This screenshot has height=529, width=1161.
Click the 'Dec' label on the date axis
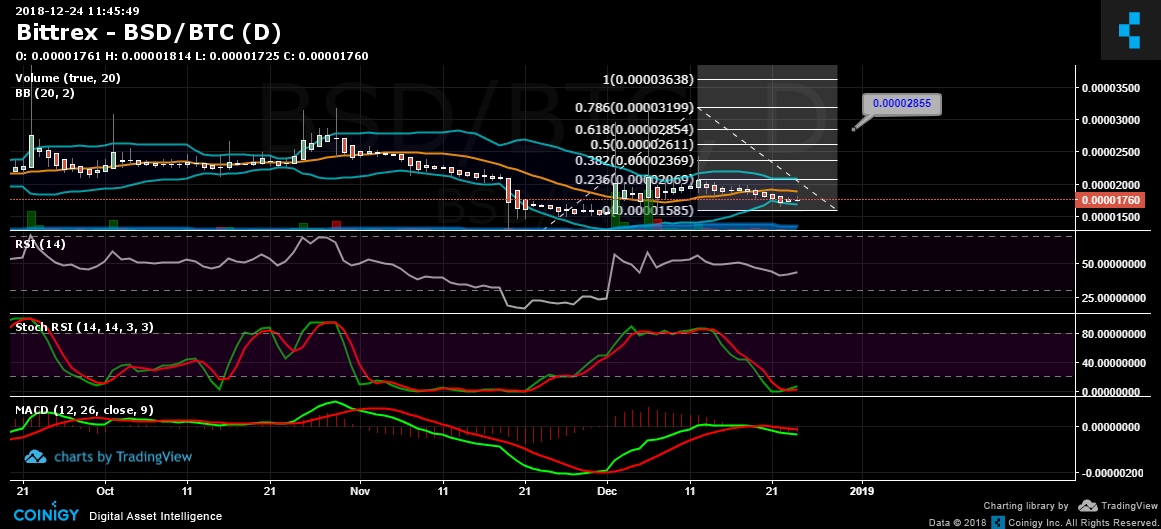pos(607,492)
